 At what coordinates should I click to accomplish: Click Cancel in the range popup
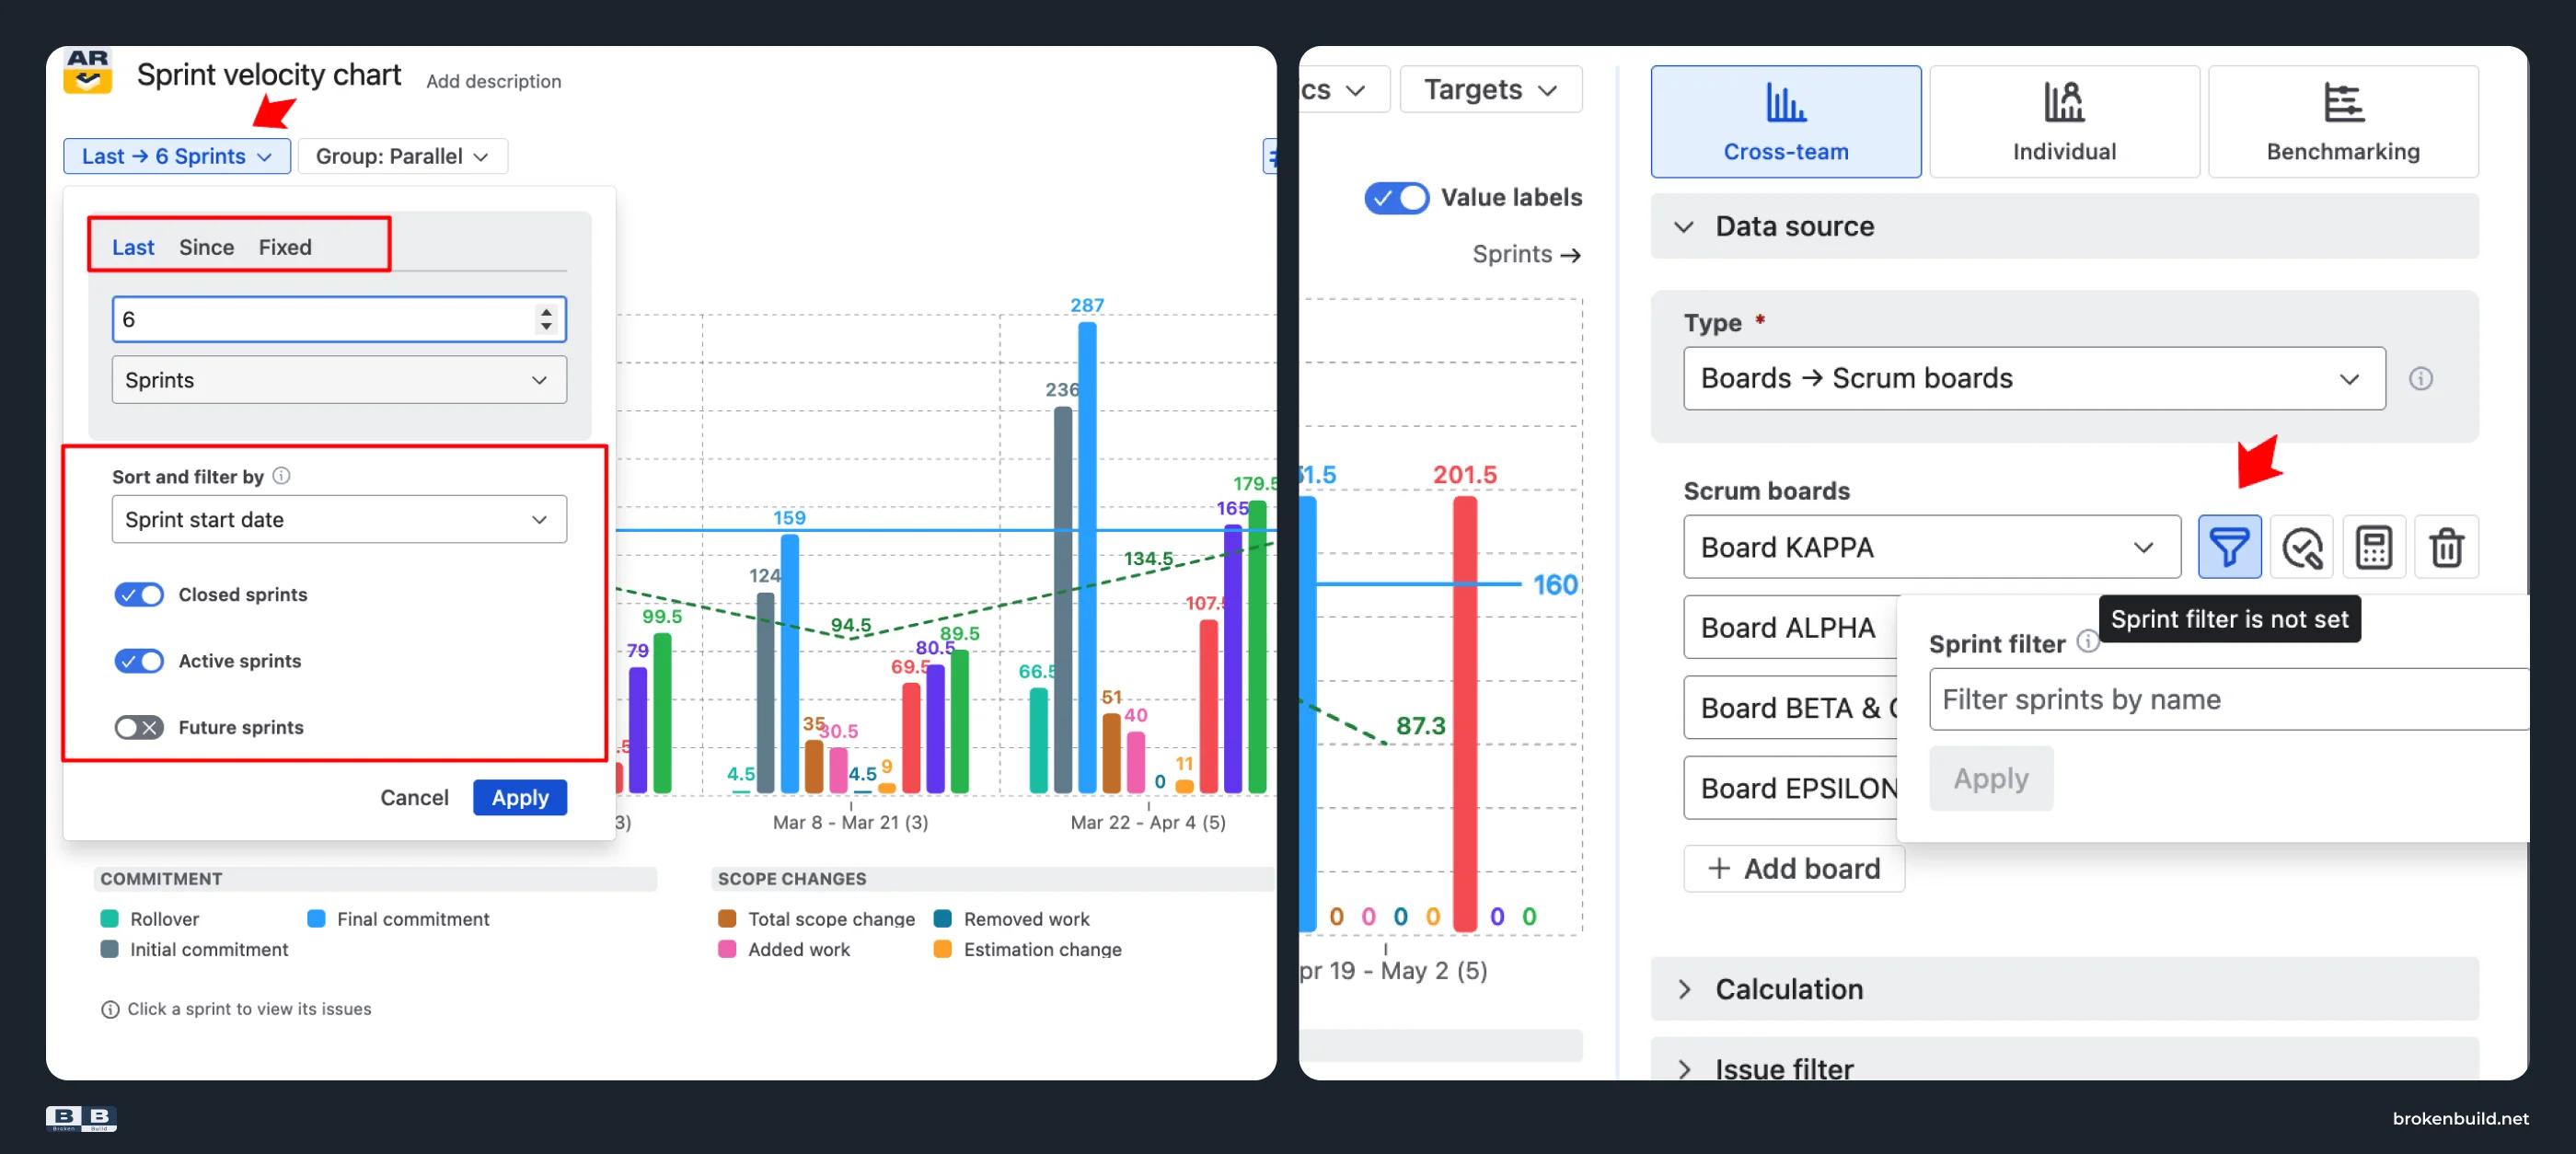414,797
